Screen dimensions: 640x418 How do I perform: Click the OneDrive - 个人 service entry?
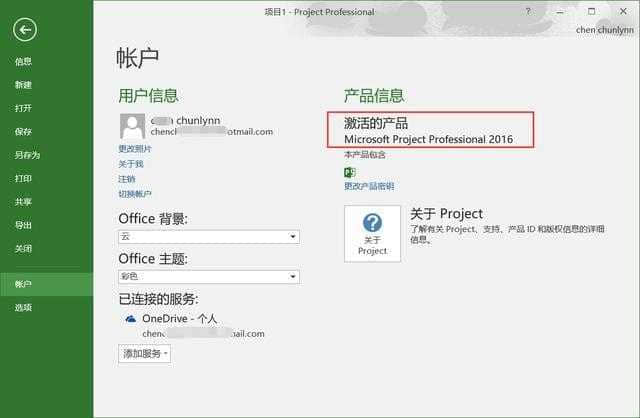pyautogui.click(x=179, y=318)
